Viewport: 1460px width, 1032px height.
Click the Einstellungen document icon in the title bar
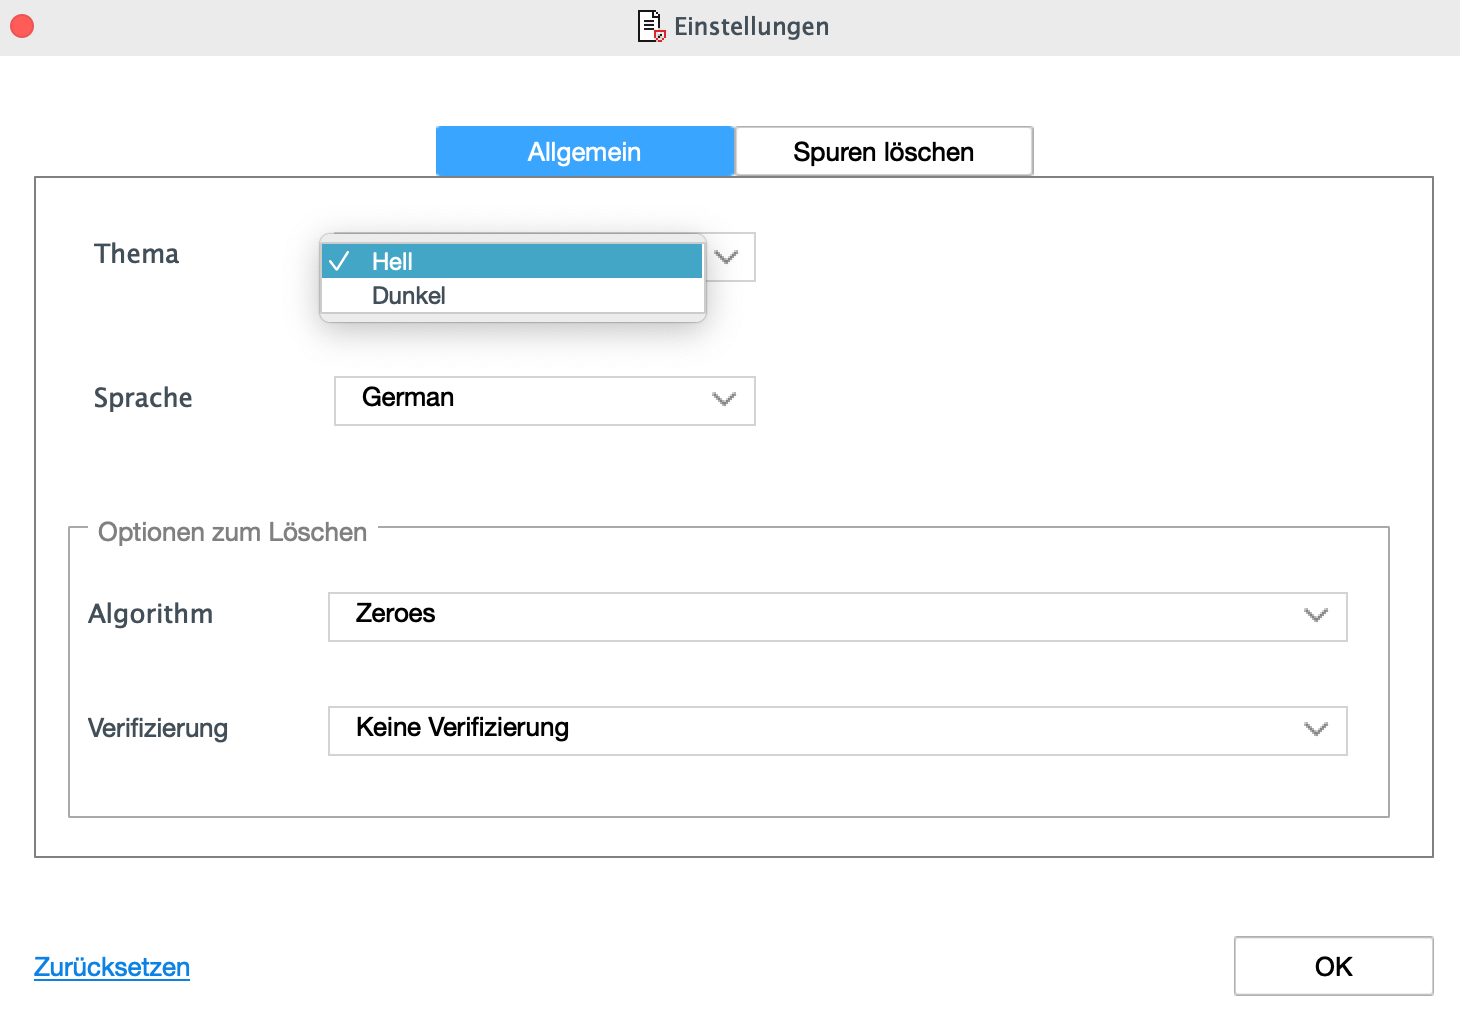(x=651, y=26)
